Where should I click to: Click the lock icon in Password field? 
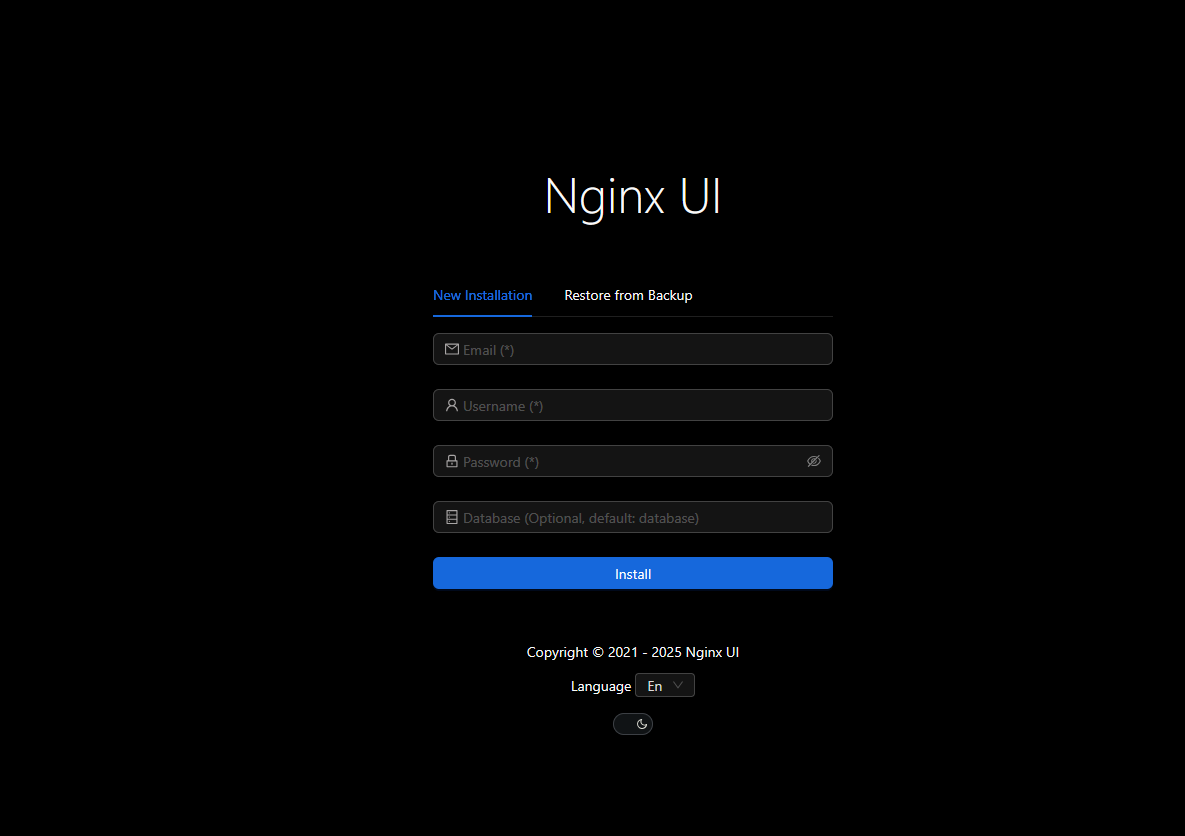pos(452,461)
